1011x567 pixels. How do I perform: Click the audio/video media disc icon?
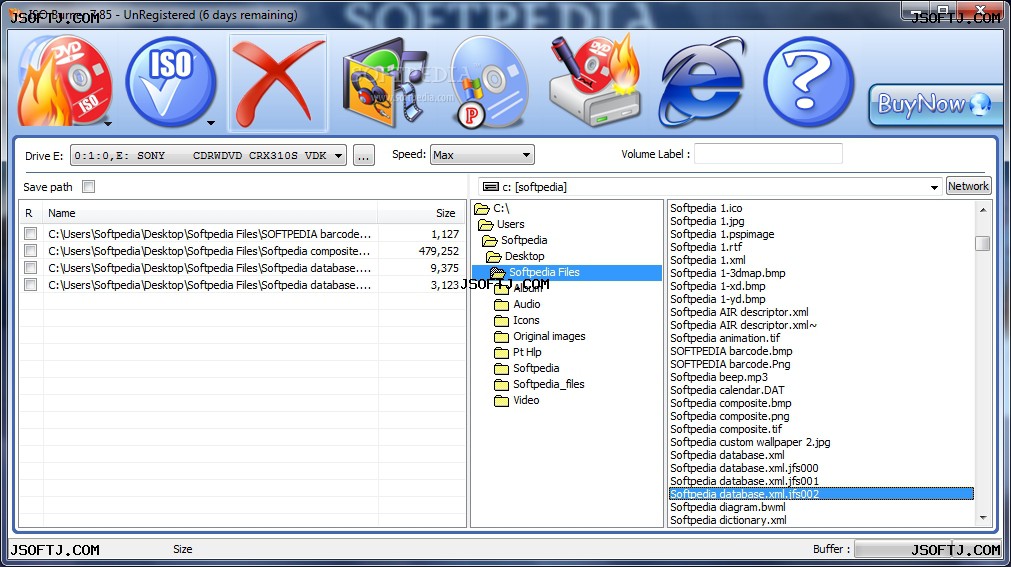(x=384, y=82)
